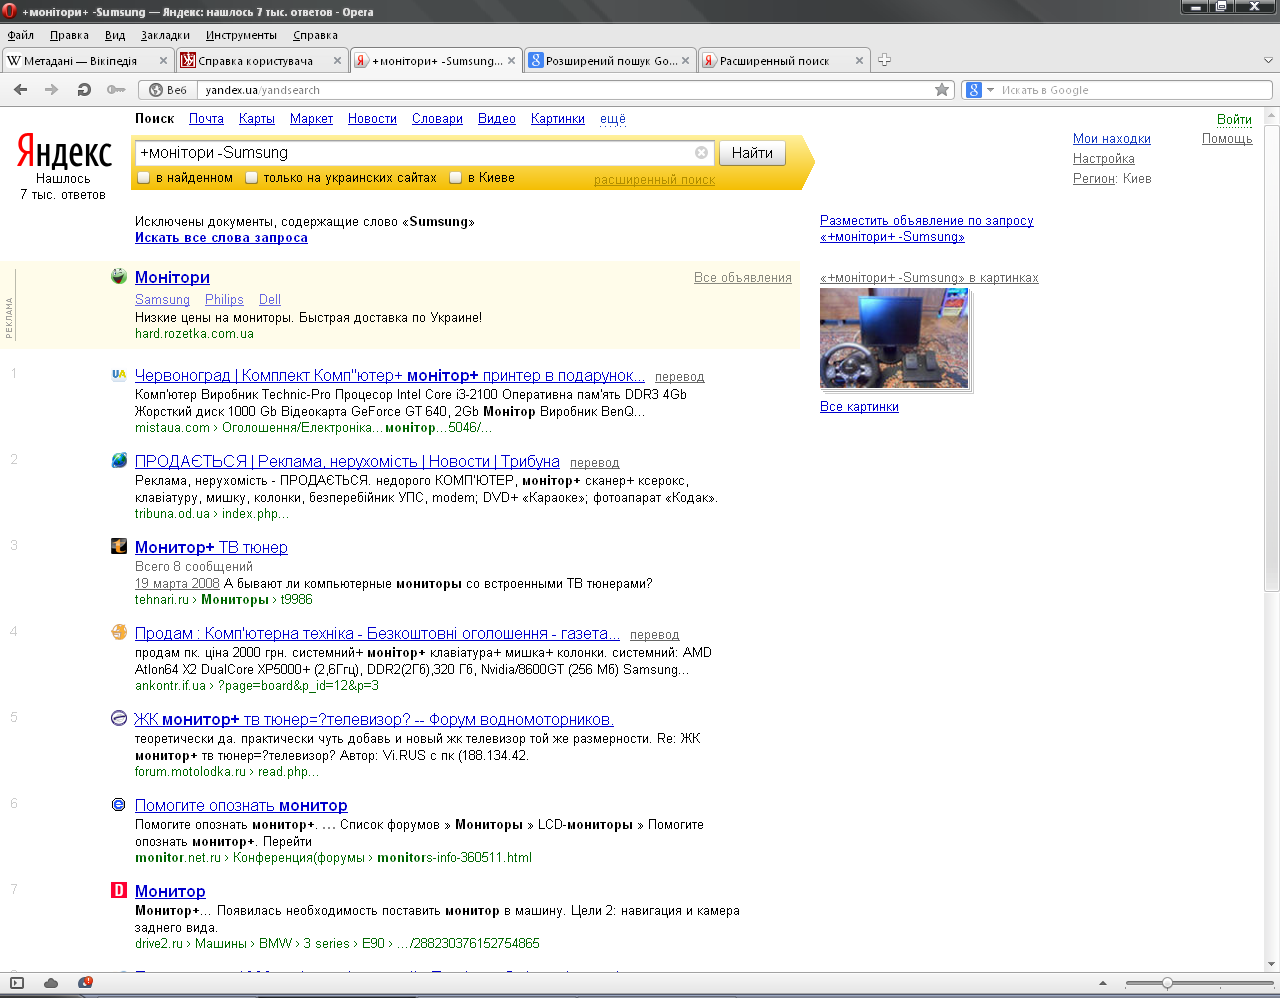Clear the Yandex search query

coord(701,153)
